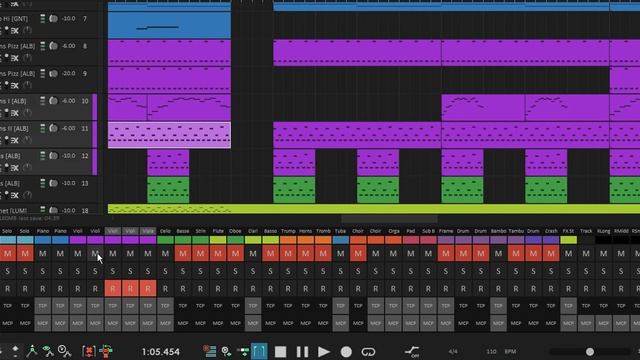Mute the Clari track
Viewport: 640px width, 360px height.
(x=253, y=254)
